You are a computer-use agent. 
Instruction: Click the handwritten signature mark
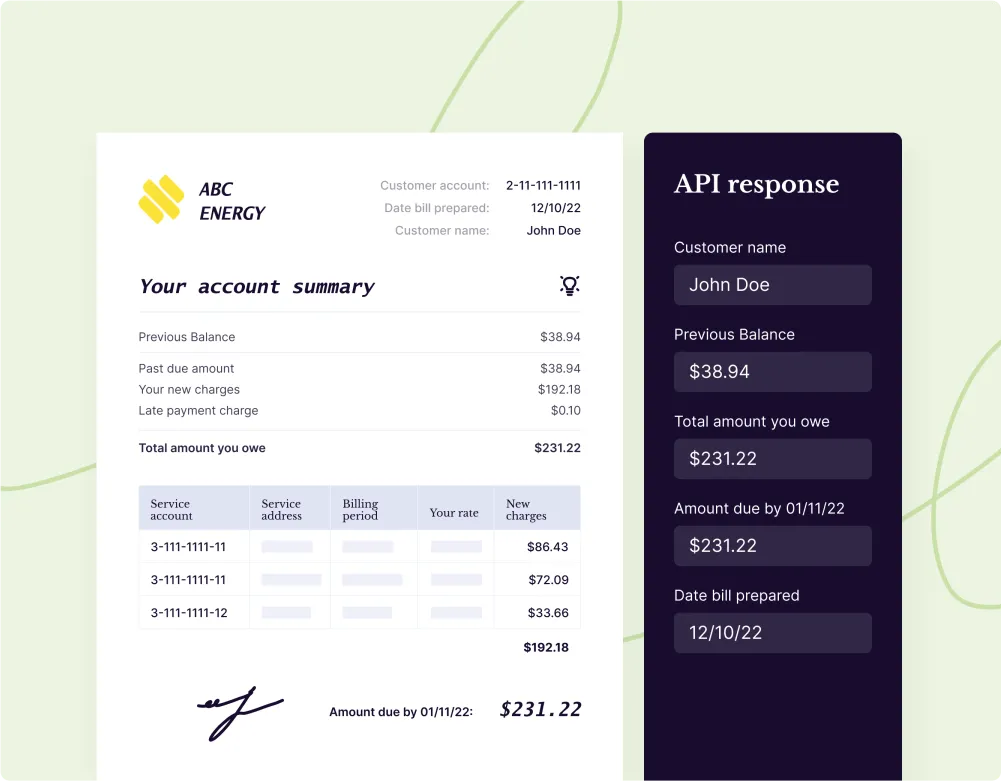tap(238, 711)
